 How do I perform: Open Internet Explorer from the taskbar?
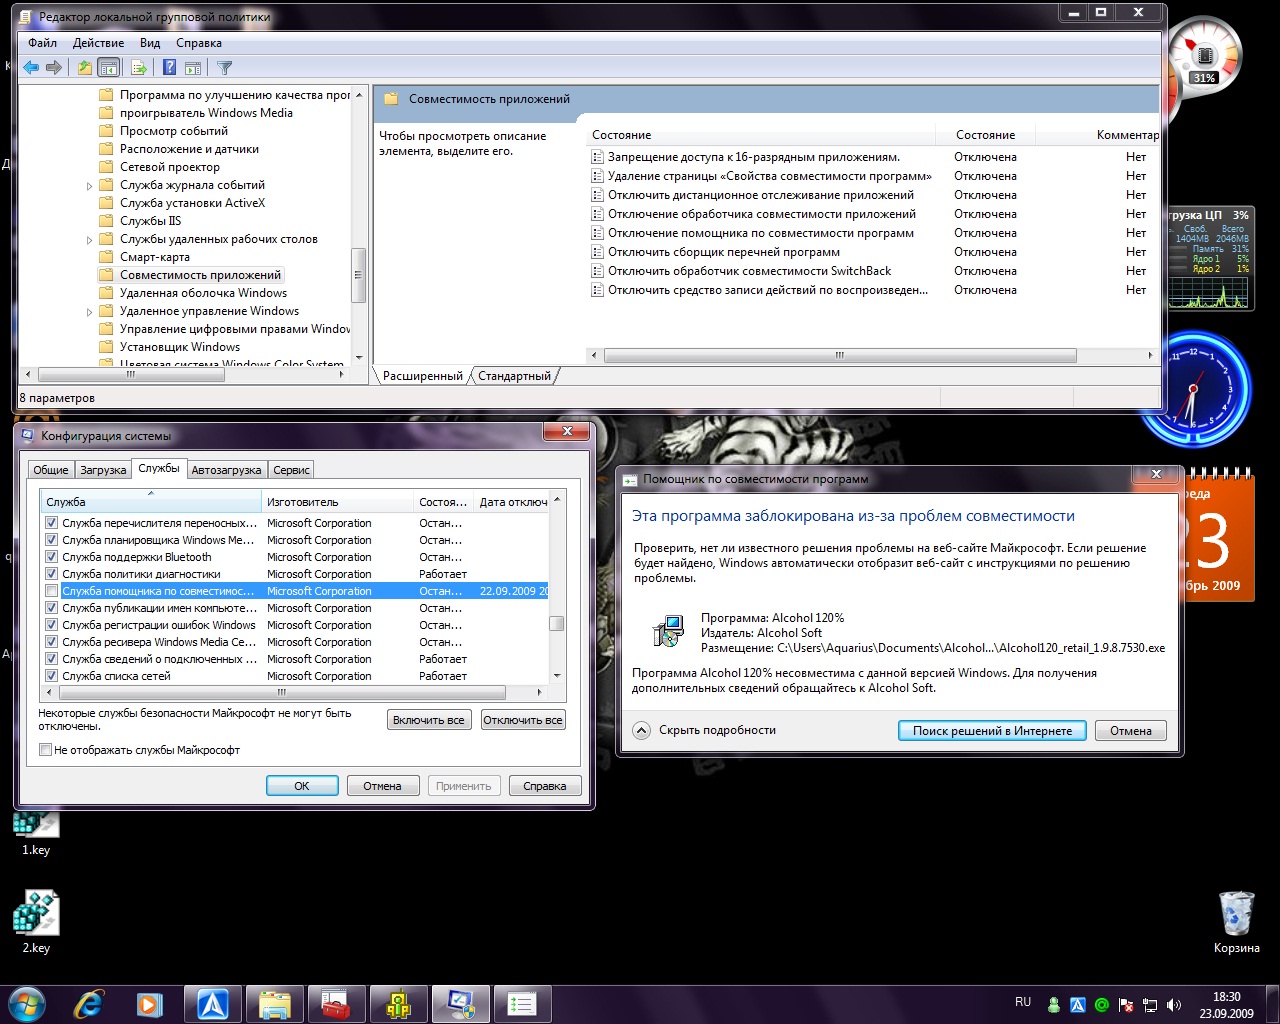(x=89, y=1003)
